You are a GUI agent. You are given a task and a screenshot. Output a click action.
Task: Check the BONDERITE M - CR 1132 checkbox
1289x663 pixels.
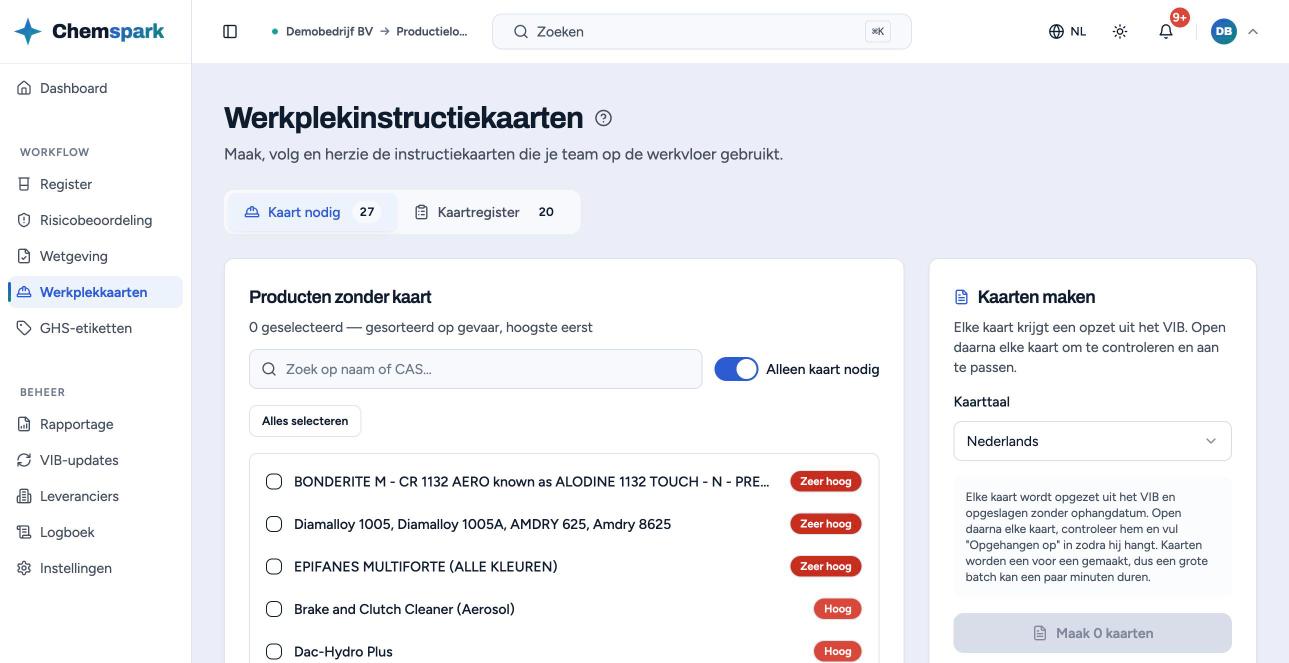(x=274, y=481)
